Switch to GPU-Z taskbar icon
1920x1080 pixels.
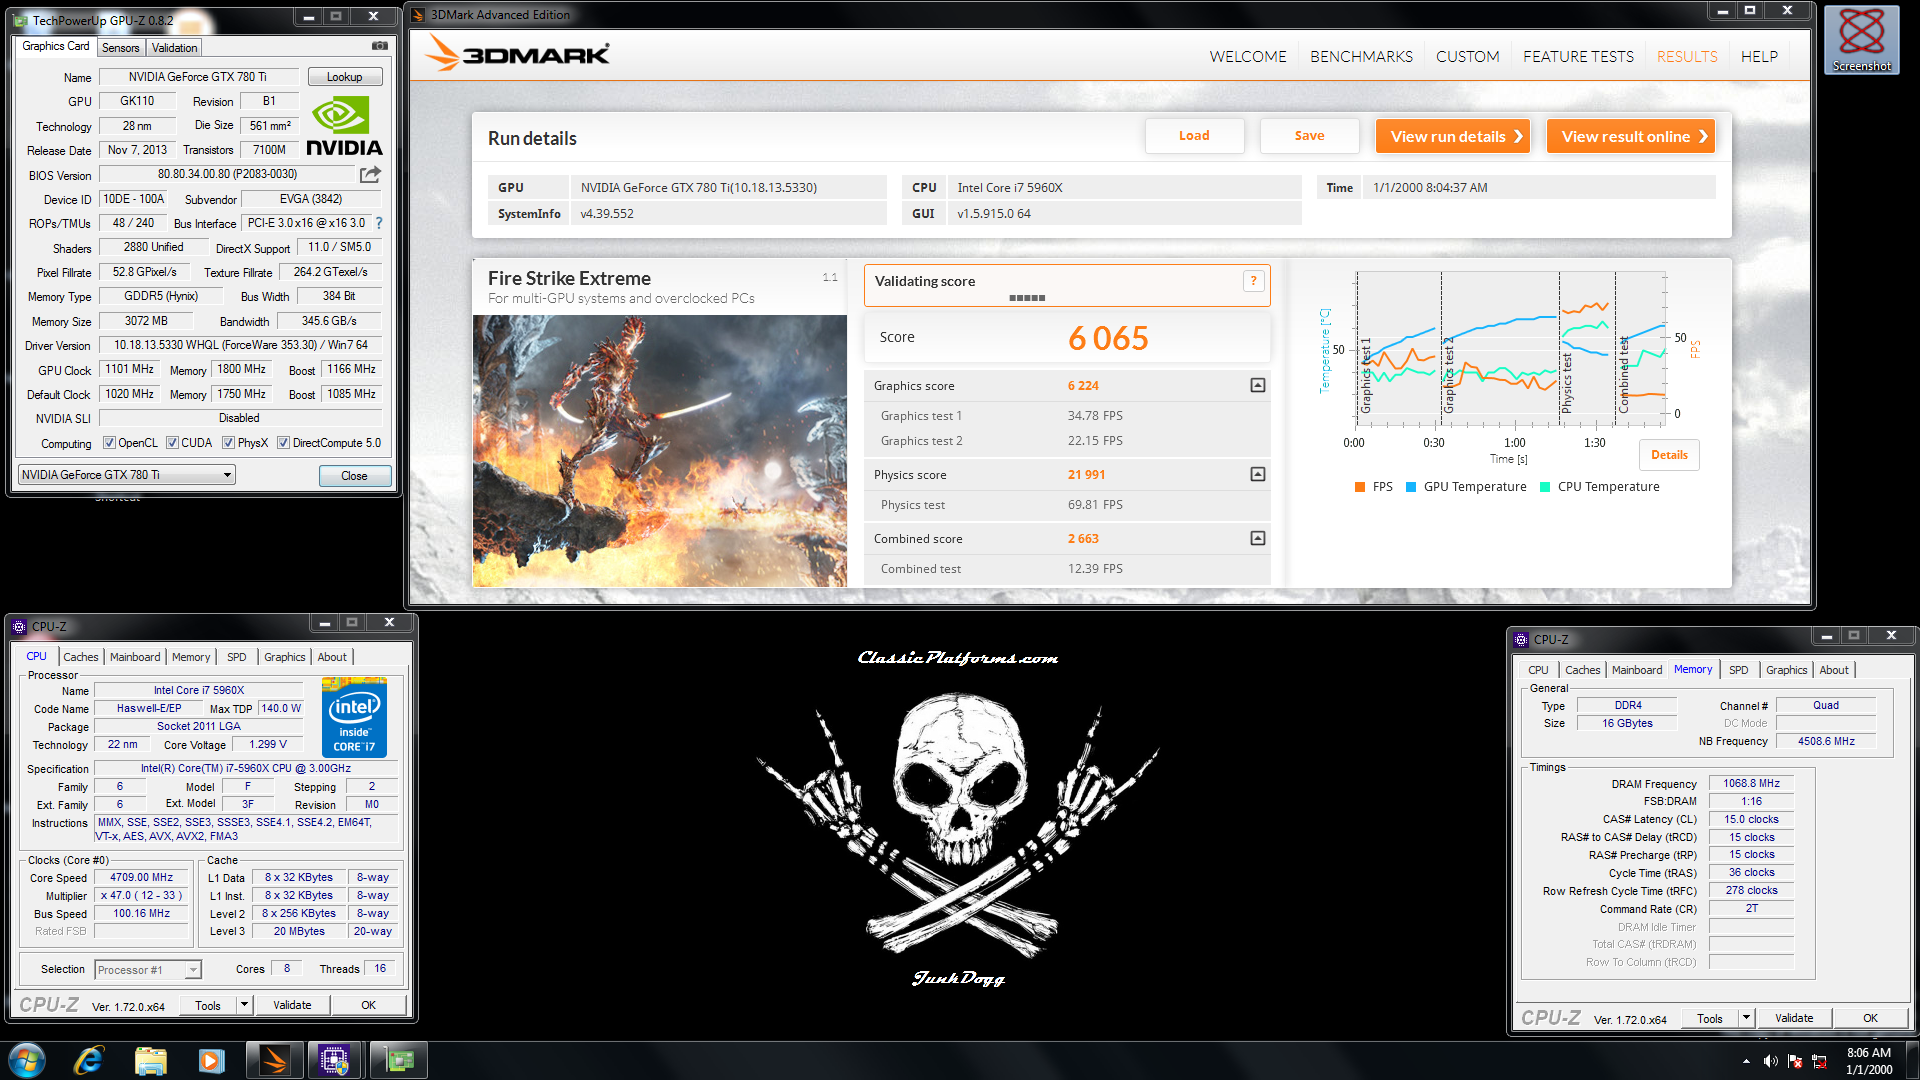[399, 1060]
